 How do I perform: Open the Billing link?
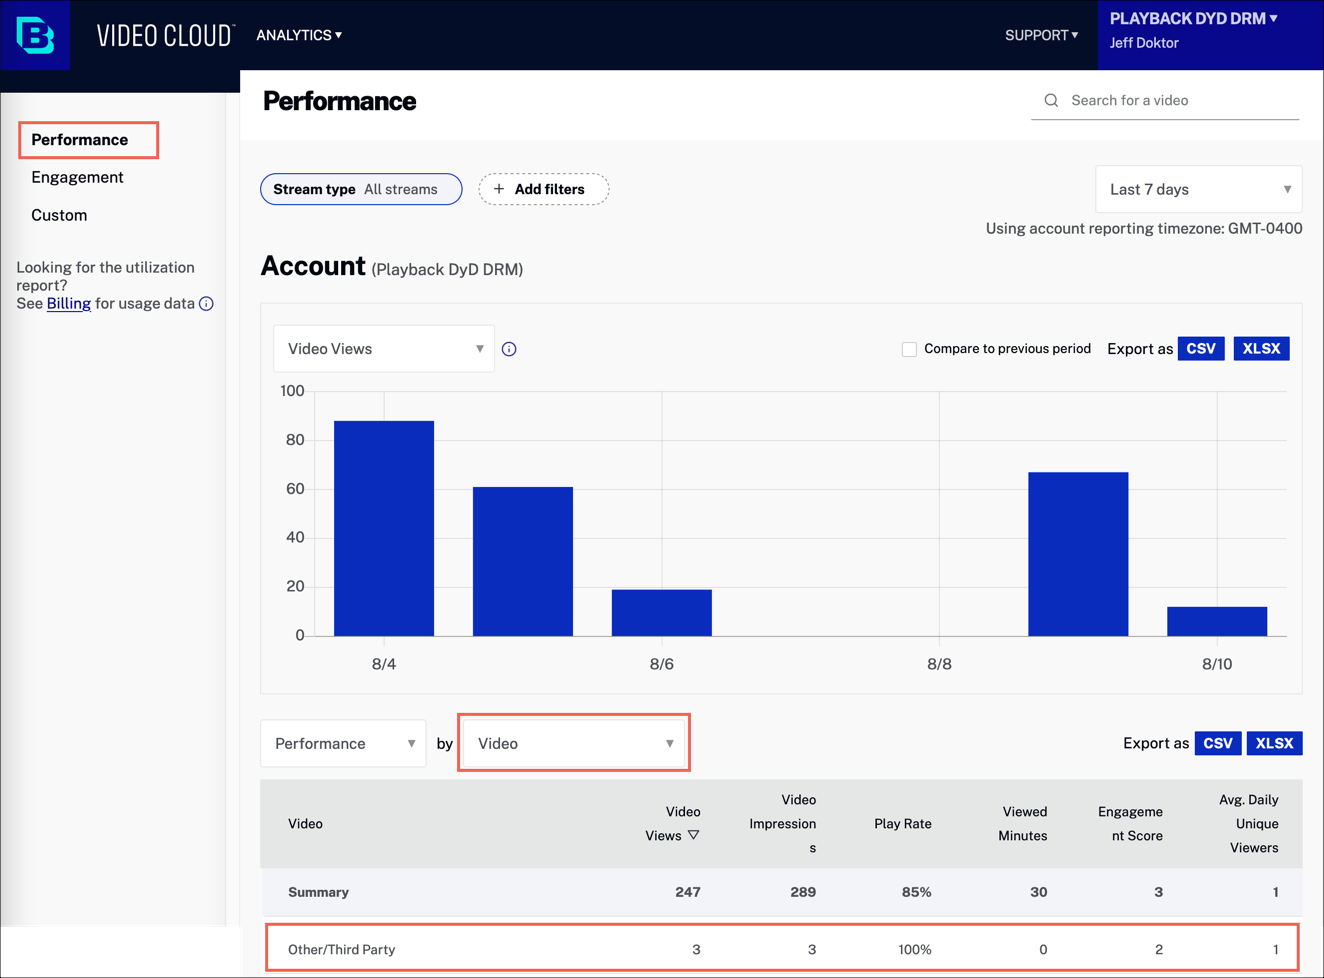69,303
